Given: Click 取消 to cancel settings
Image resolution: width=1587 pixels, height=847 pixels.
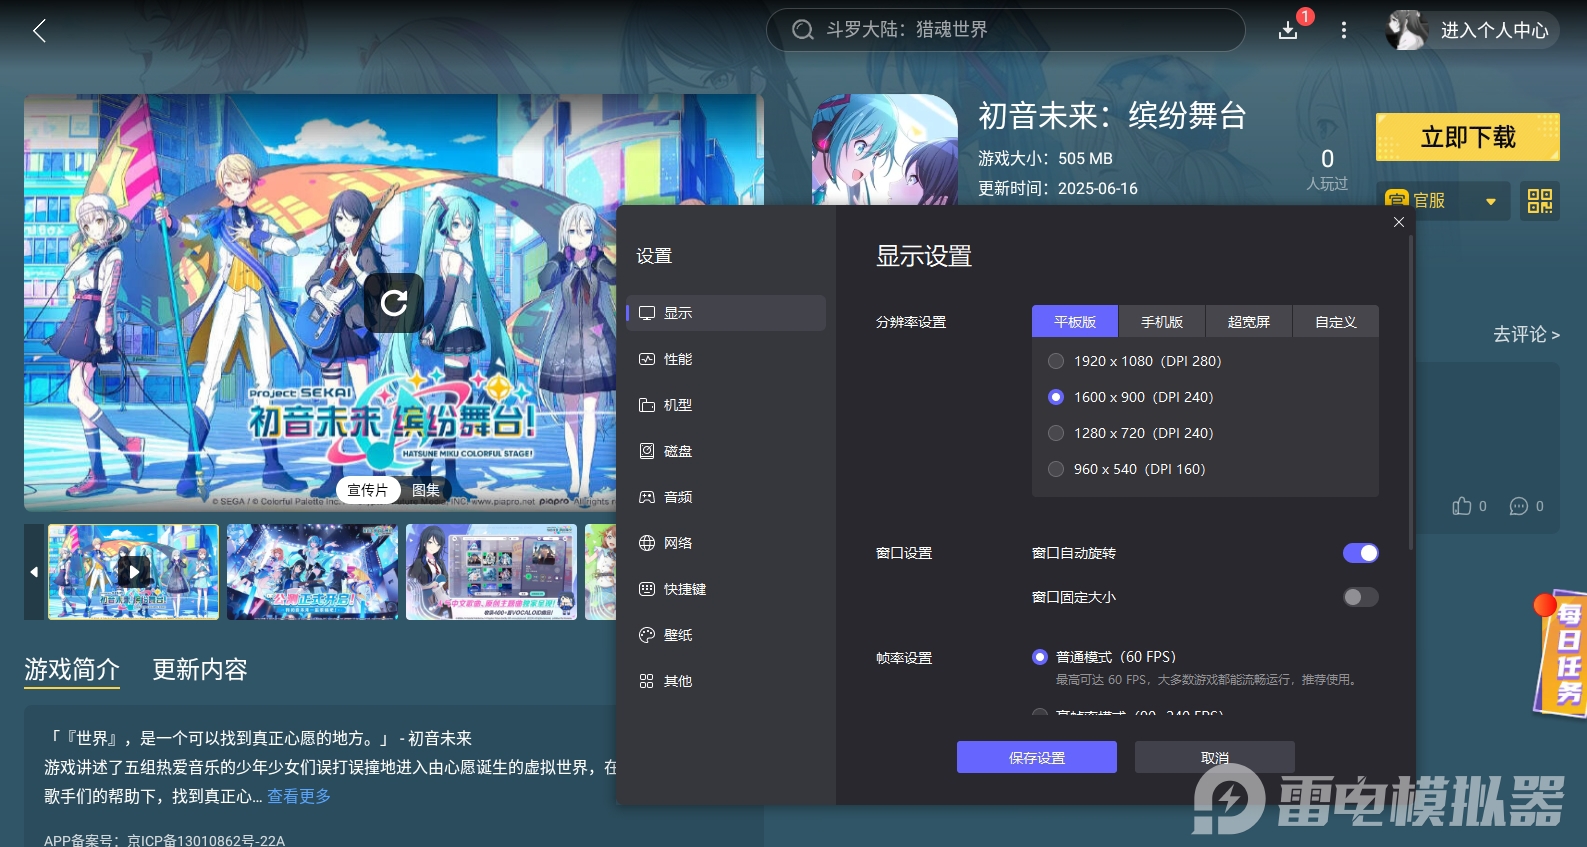Looking at the screenshot, I should click(1215, 757).
